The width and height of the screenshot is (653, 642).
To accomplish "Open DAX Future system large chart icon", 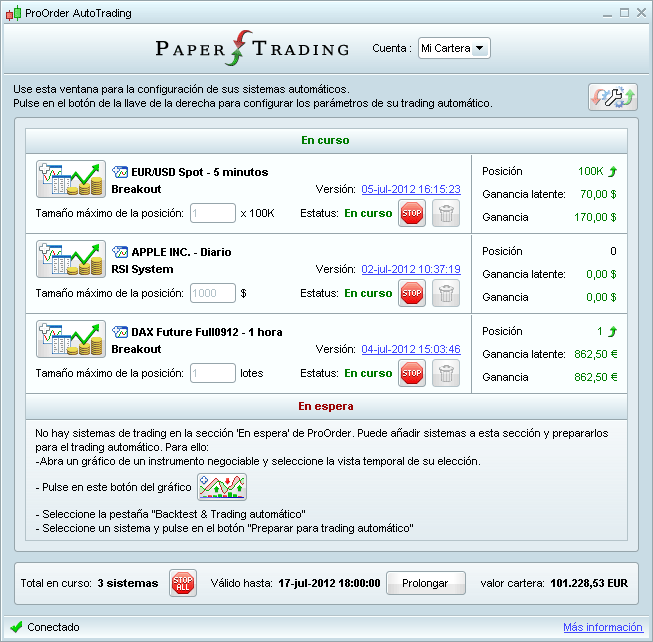I will (71, 339).
